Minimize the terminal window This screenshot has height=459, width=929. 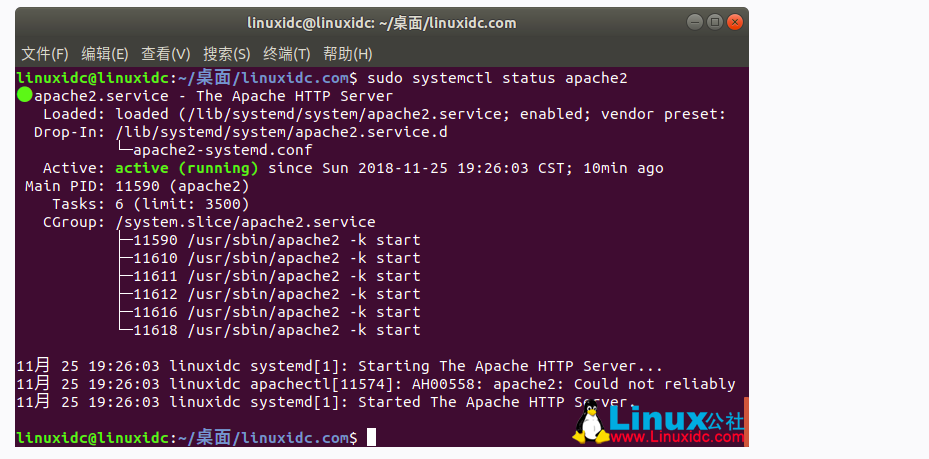click(696, 21)
